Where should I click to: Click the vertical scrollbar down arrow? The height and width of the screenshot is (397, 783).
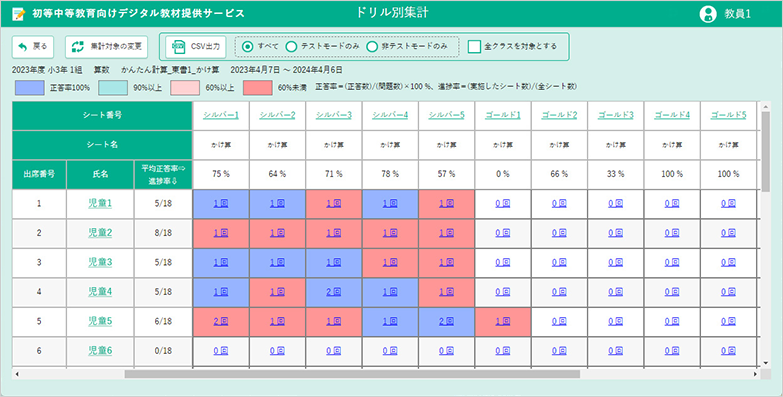click(766, 364)
